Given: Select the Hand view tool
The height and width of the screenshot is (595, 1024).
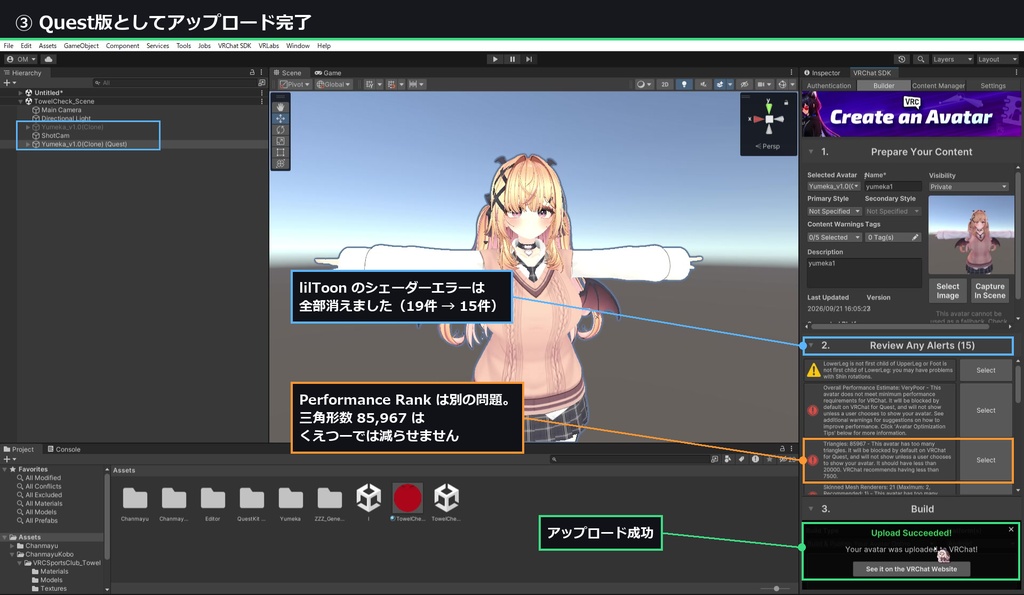Looking at the screenshot, I should tap(280, 106).
